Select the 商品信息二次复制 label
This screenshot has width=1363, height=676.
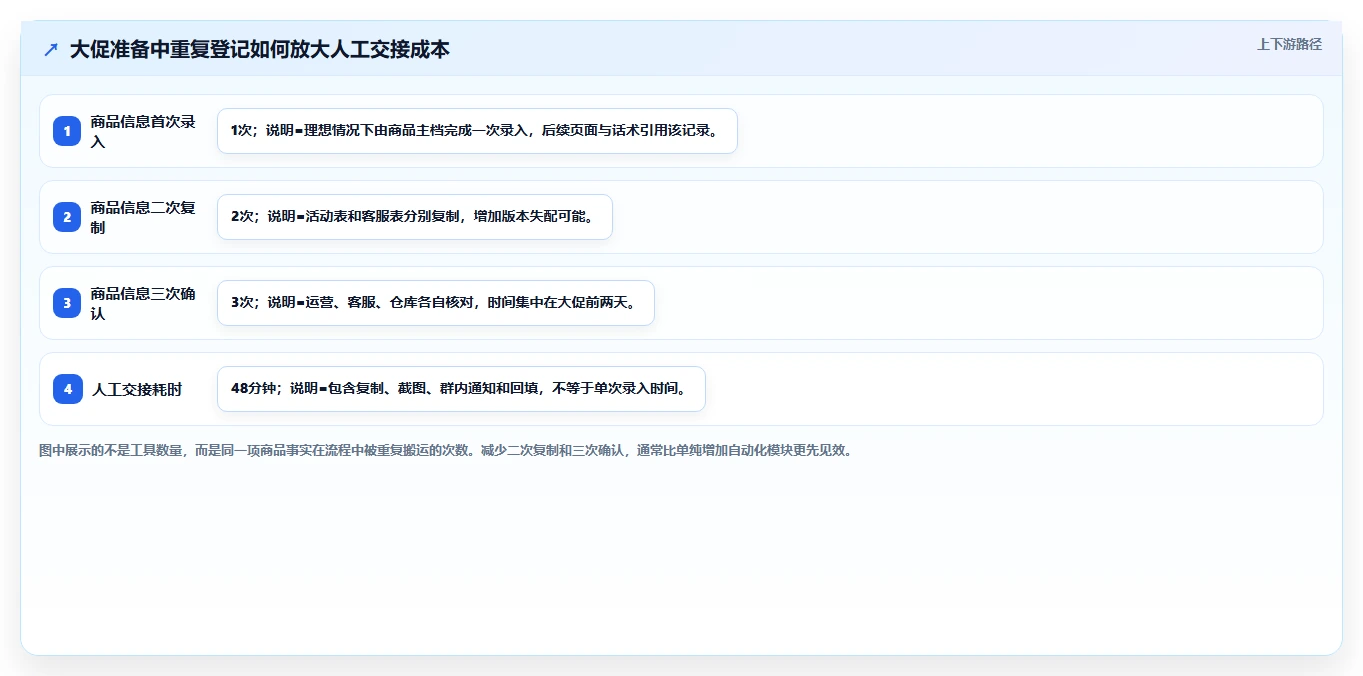point(144,217)
